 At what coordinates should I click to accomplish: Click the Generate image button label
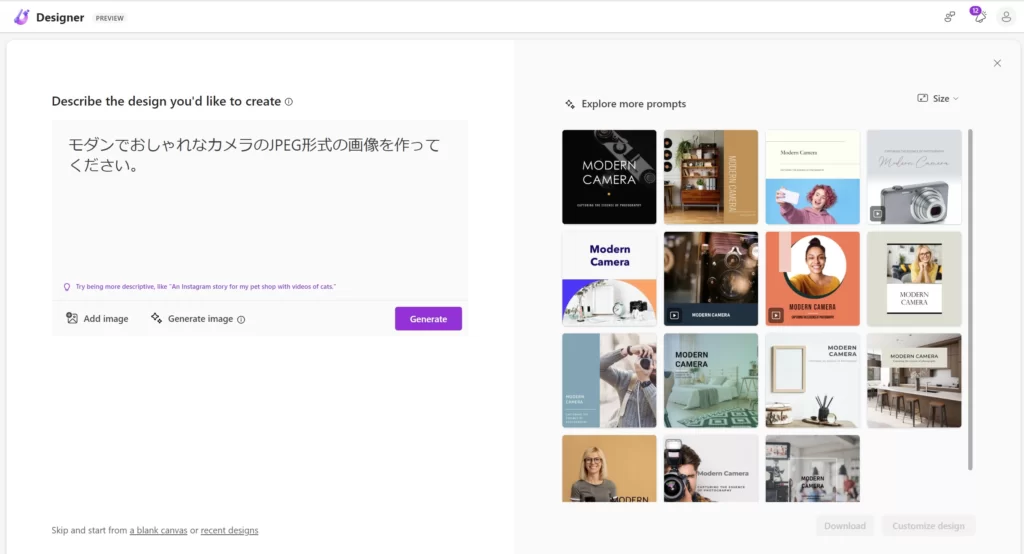click(x=200, y=319)
